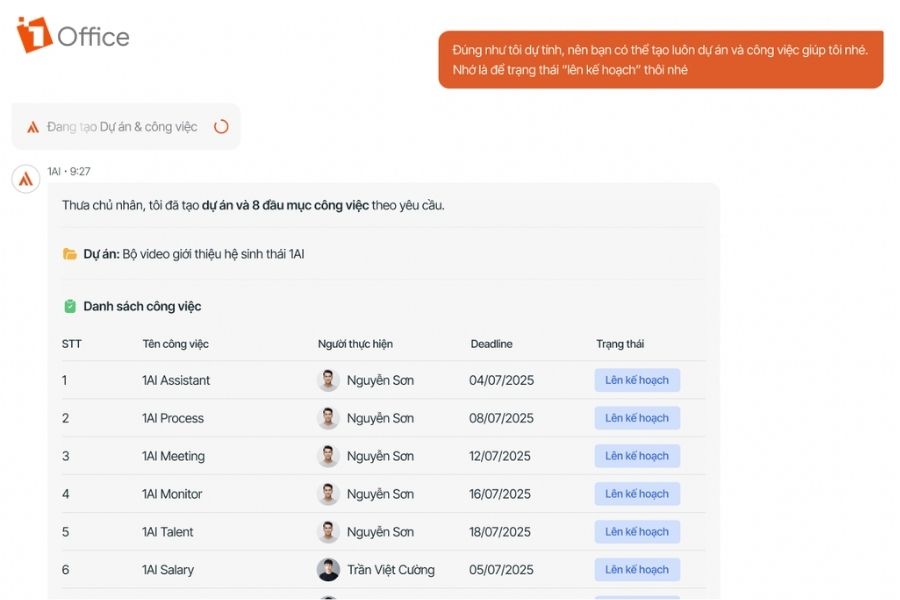The height and width of the screenshot is (600, 900).
Task: Click the loading spinner in creating status
Action: click(221, 127)
